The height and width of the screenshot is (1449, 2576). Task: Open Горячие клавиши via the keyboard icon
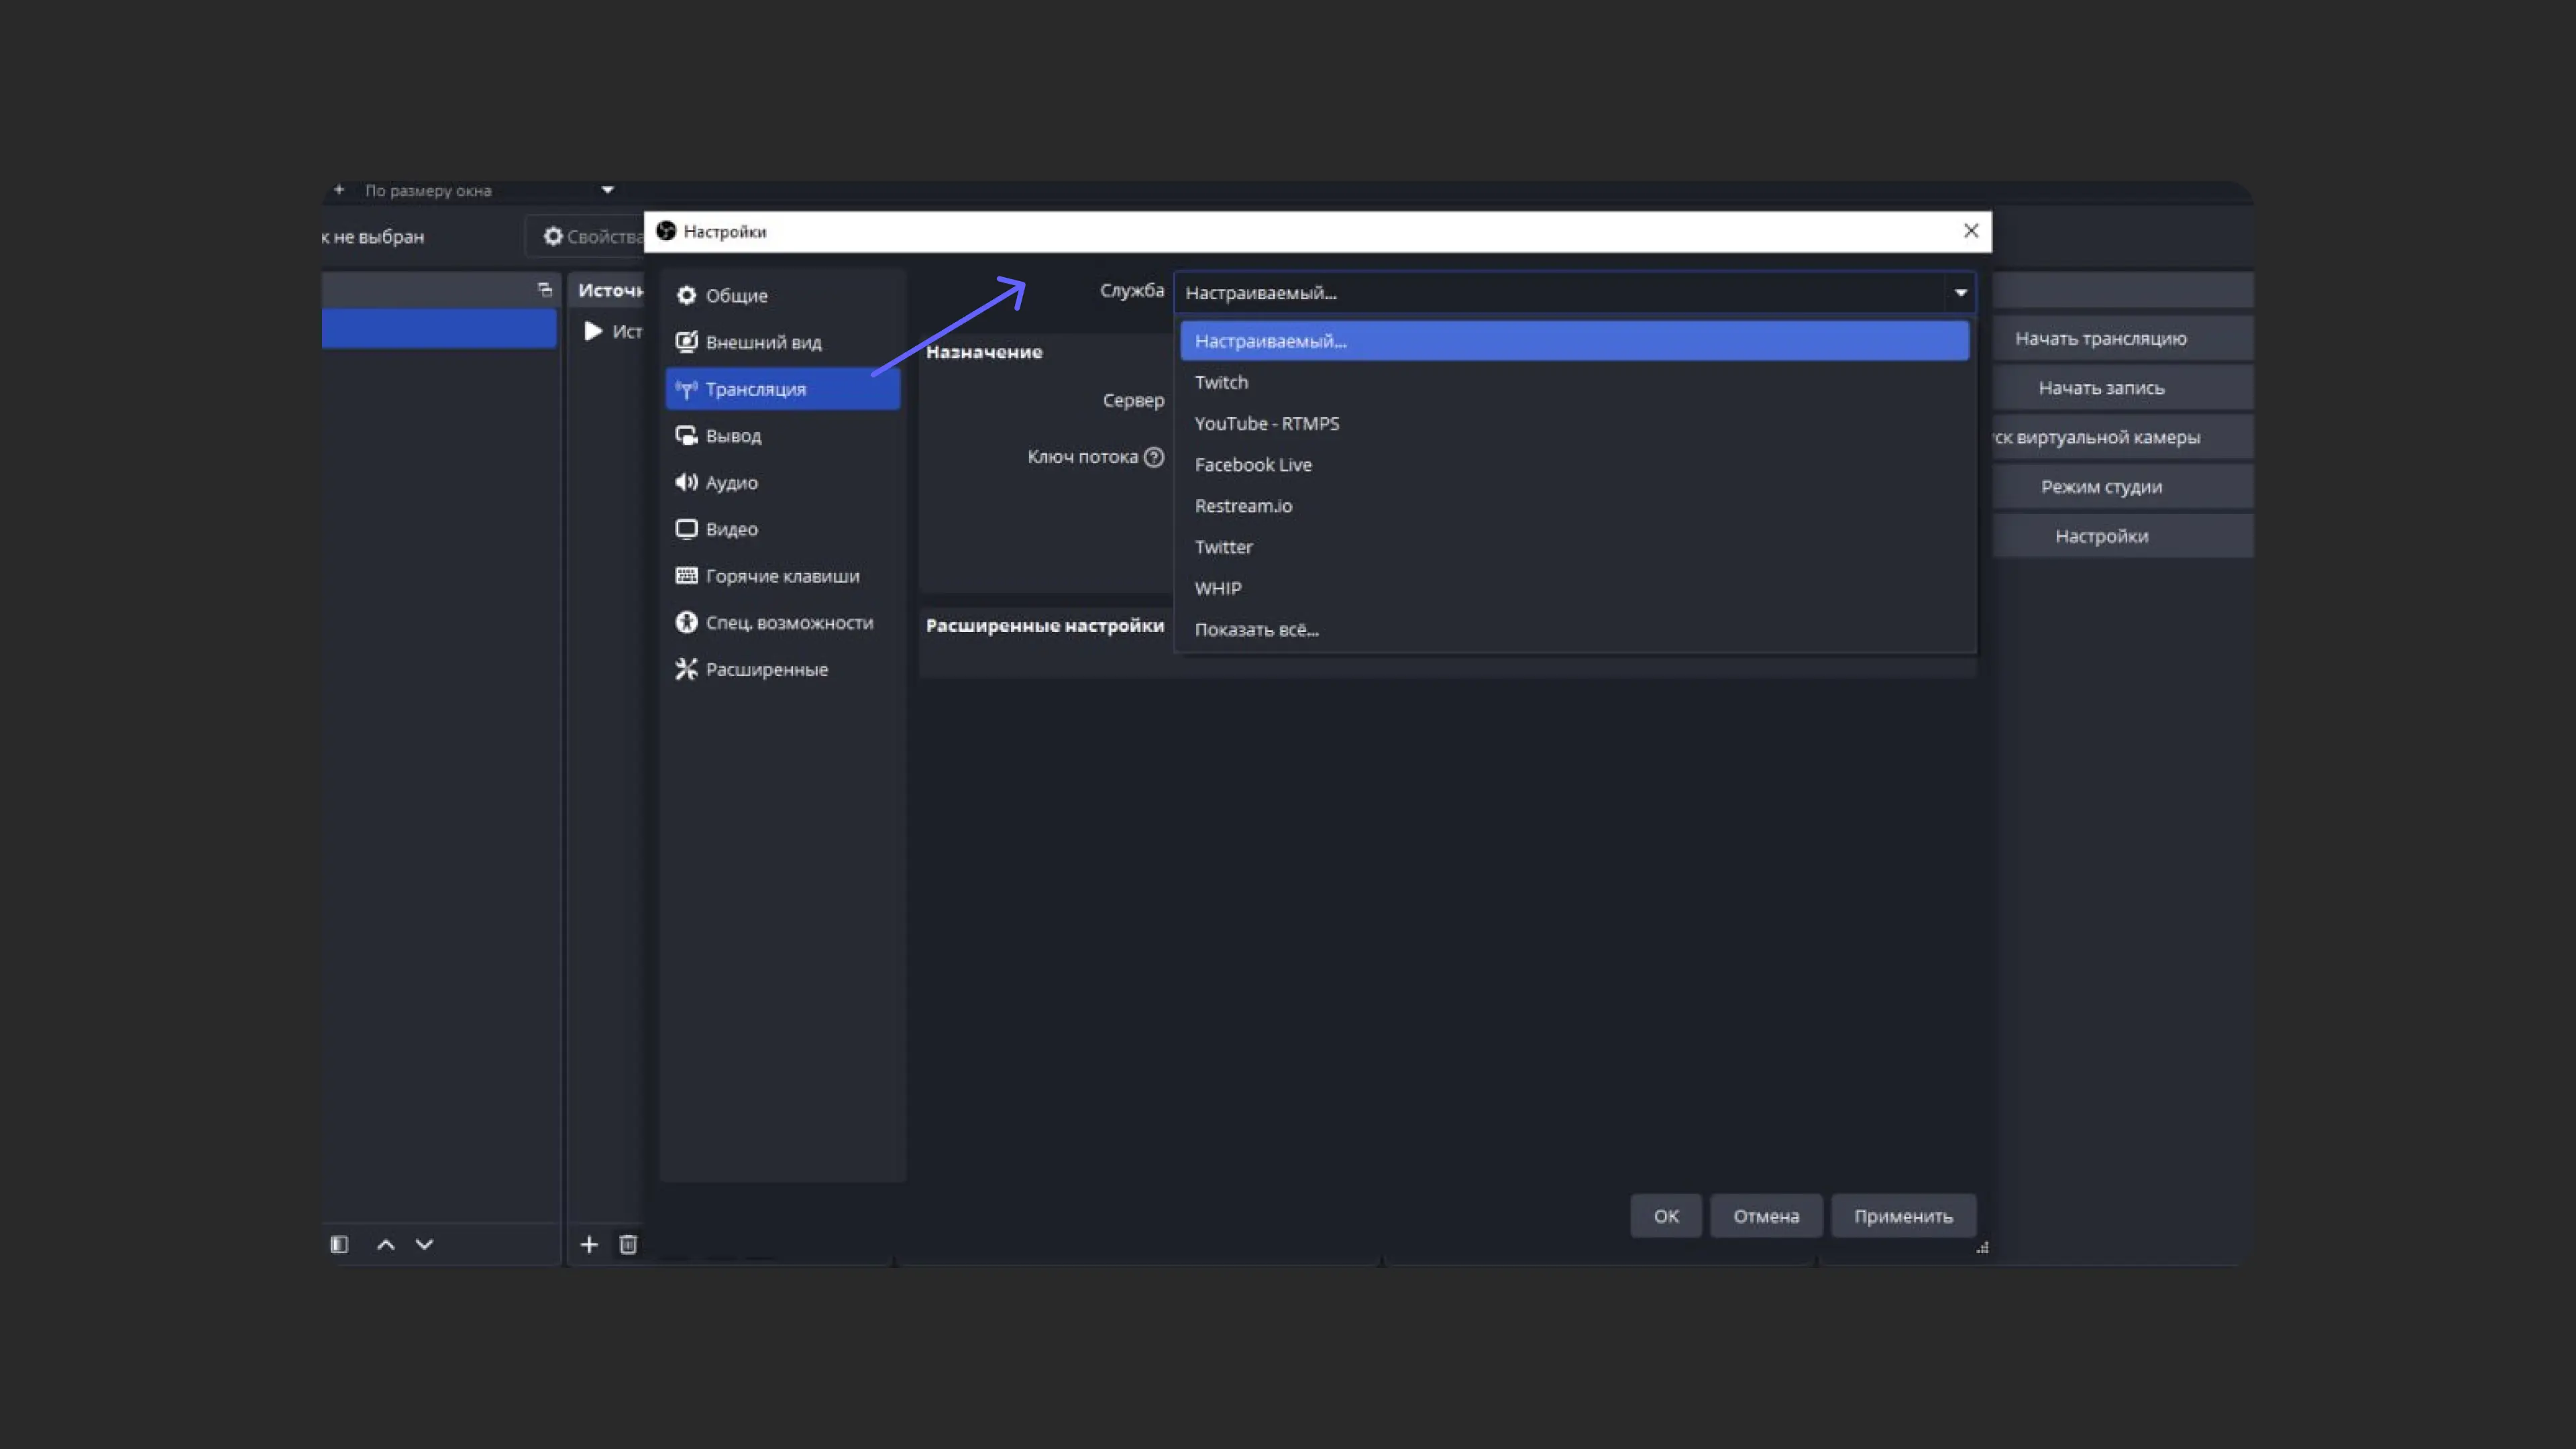click(x=686, y=575)
